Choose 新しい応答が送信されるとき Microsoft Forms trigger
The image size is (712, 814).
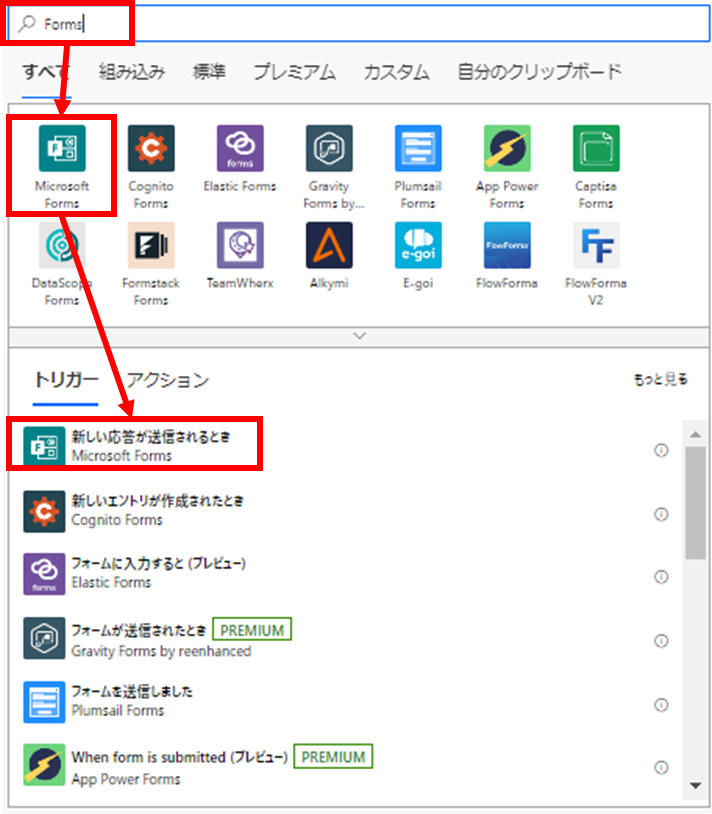coord(344,445)
